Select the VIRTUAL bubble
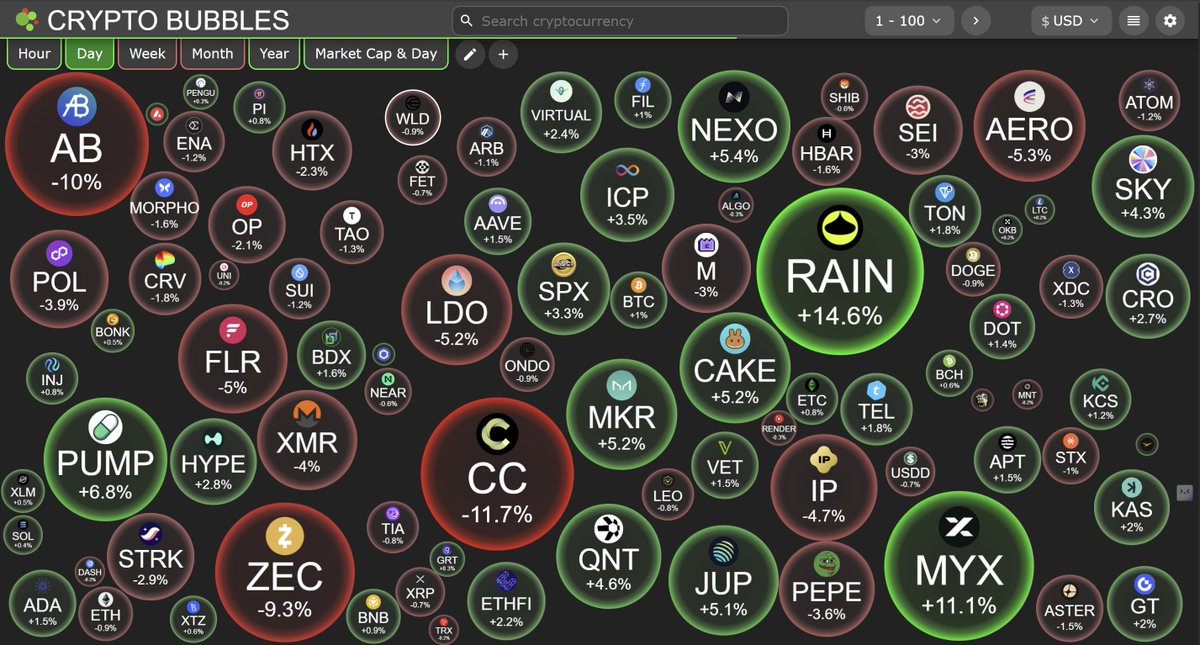Viewport: 1200px width, 645px height. (561, 114)
